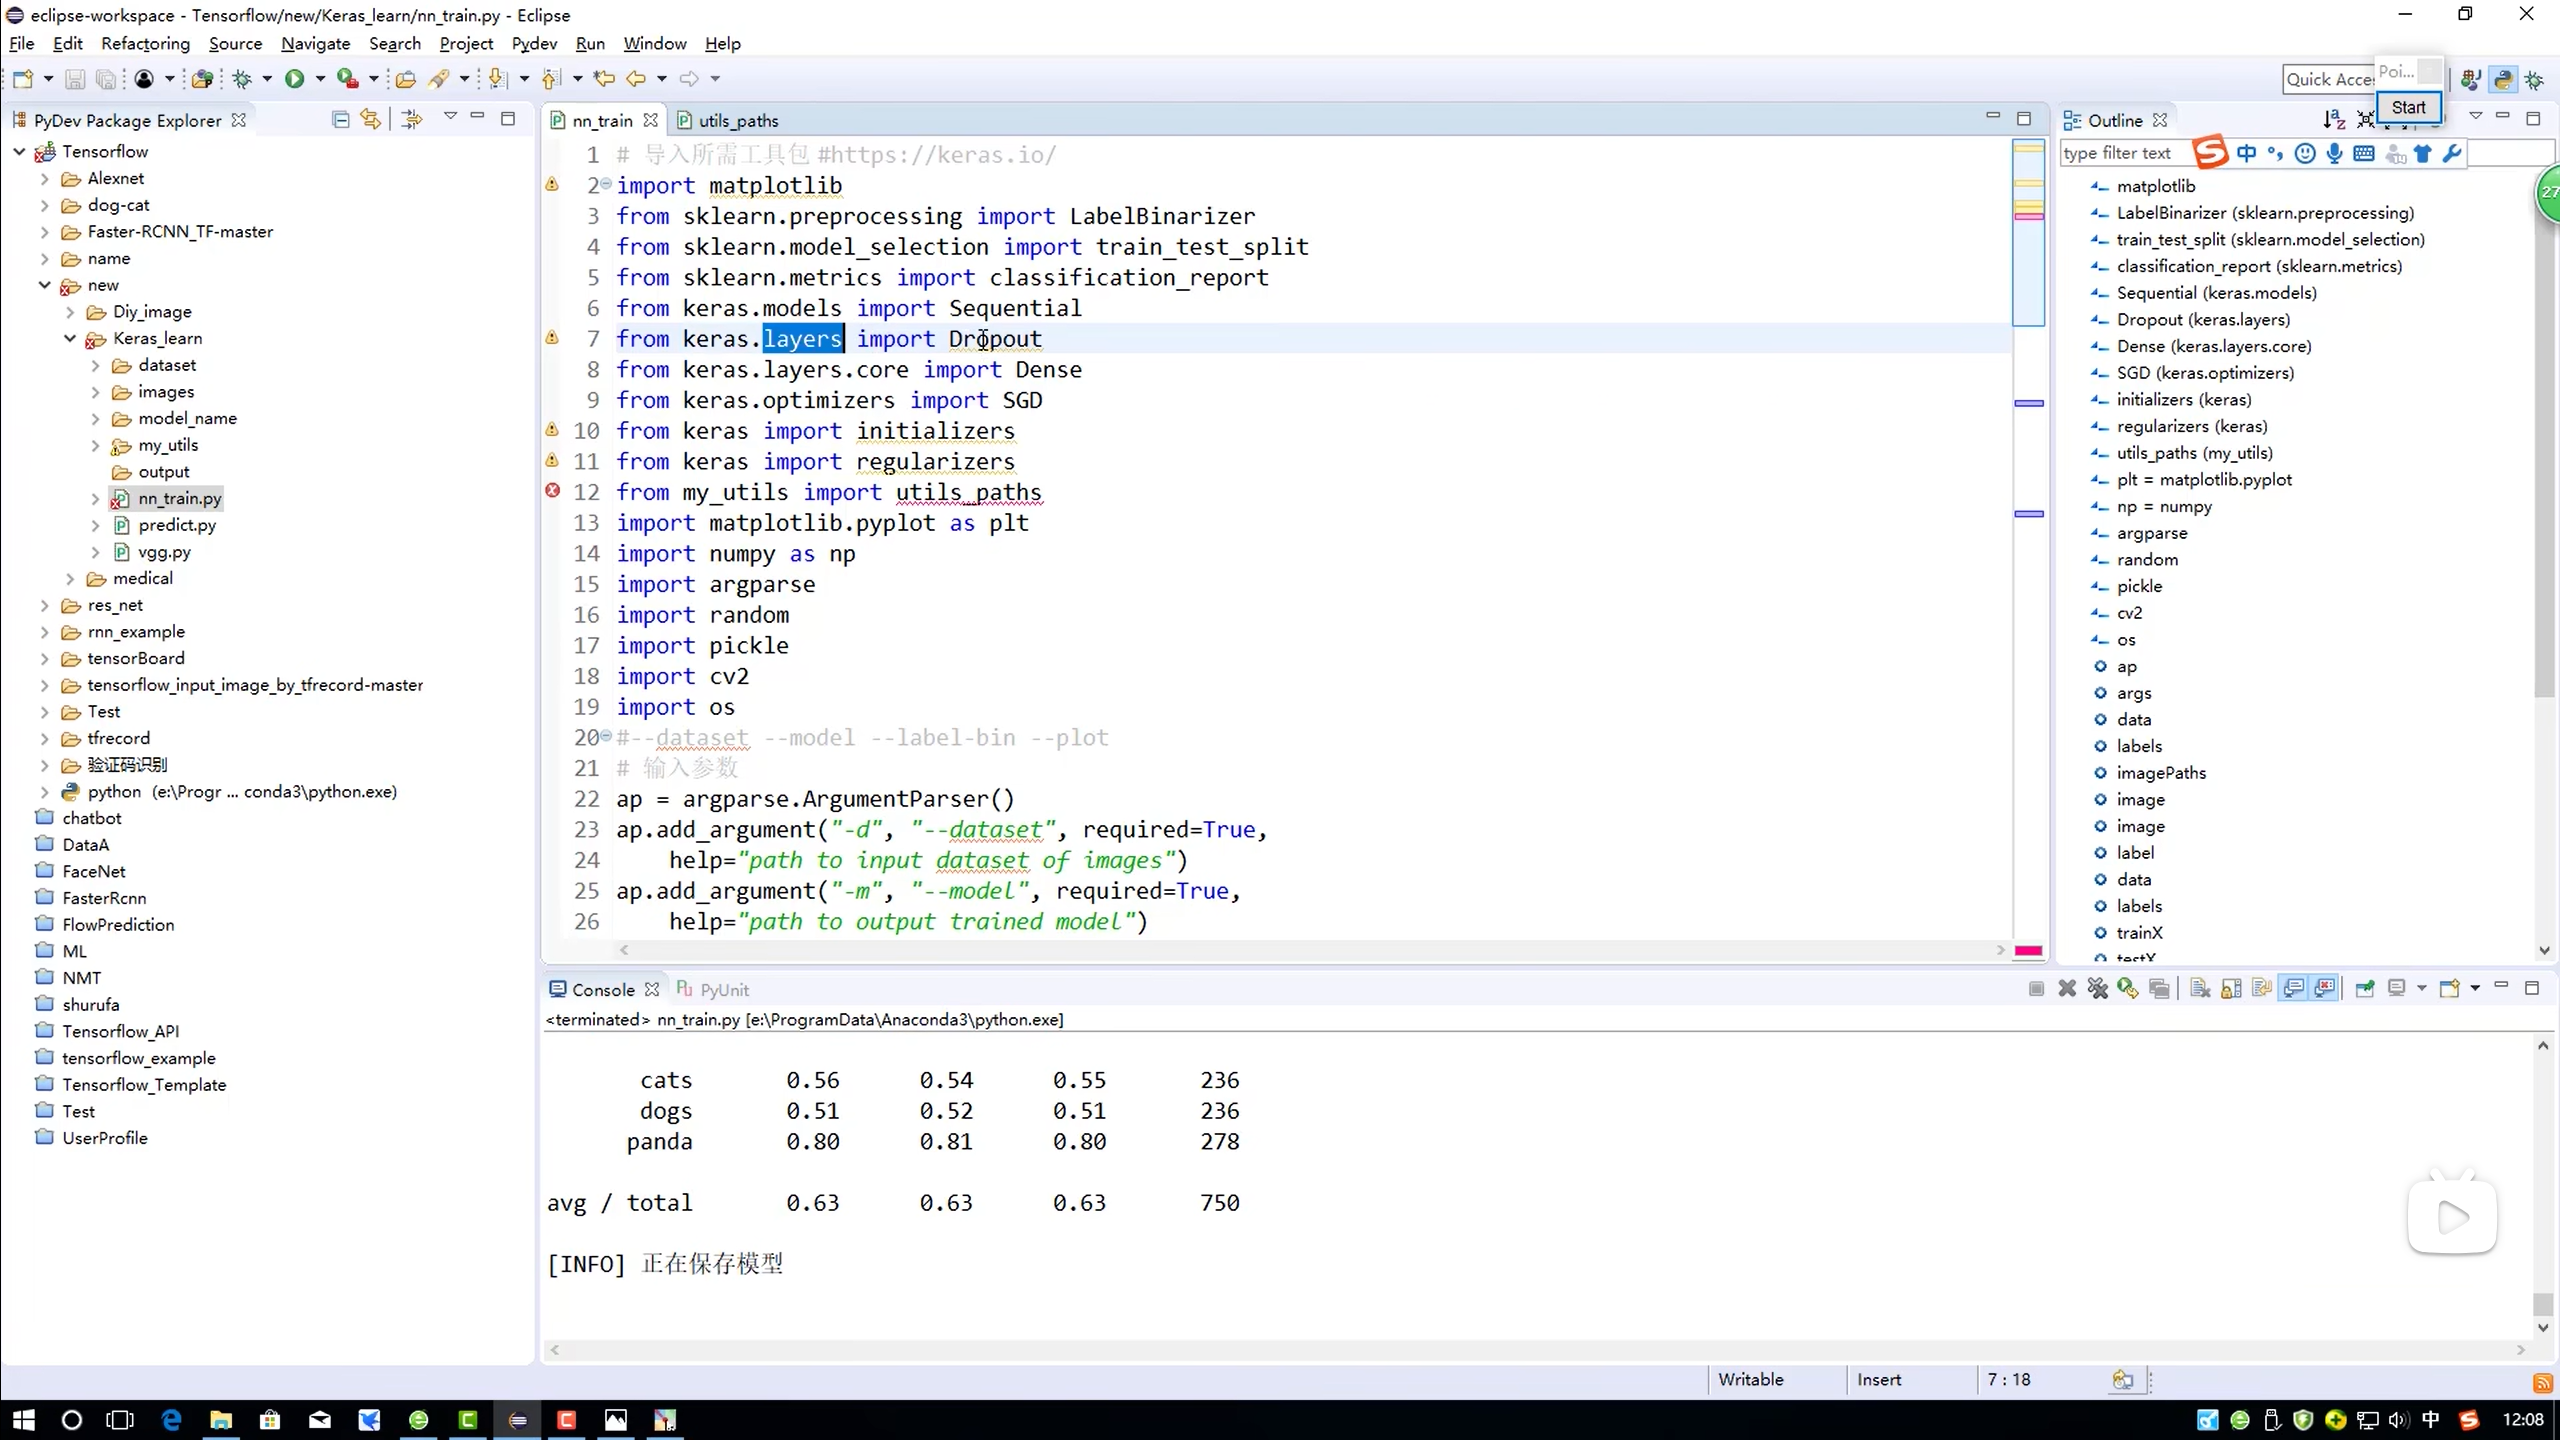
Task: Close the nn_train editor tab
Action: coord(651,120)
